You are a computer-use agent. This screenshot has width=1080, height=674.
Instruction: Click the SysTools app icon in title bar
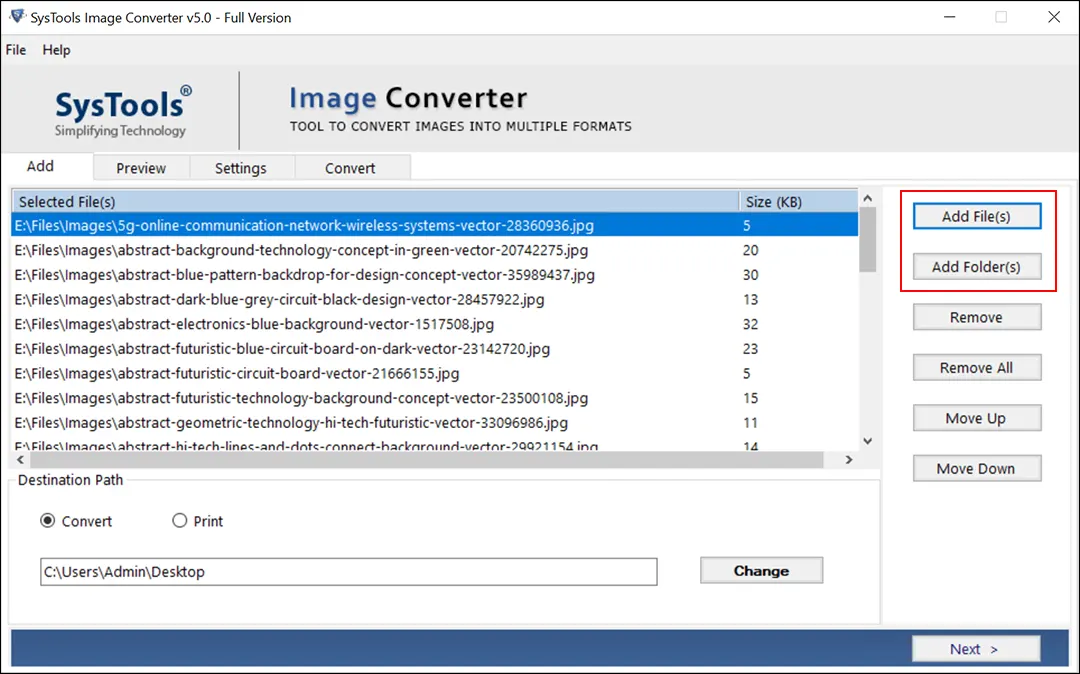tap(14, 17)
